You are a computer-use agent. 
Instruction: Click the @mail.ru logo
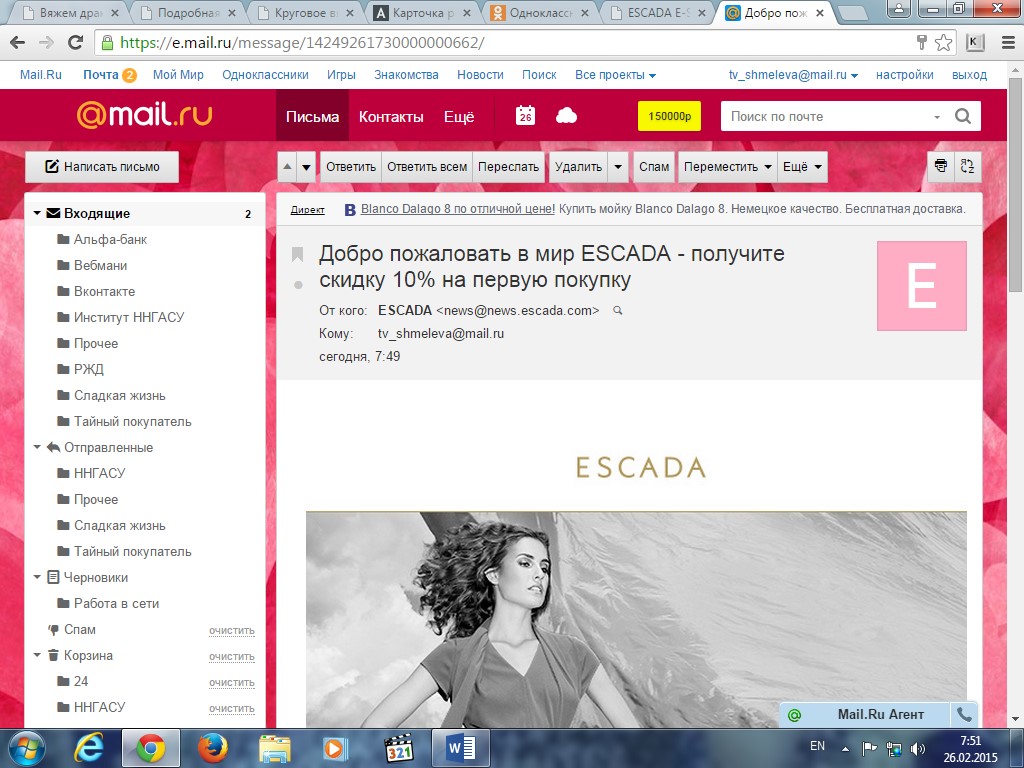coord(144,115)
